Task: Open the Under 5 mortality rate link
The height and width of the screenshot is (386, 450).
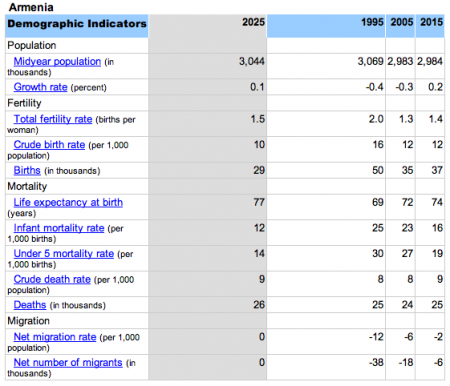Action: [64, 254]
